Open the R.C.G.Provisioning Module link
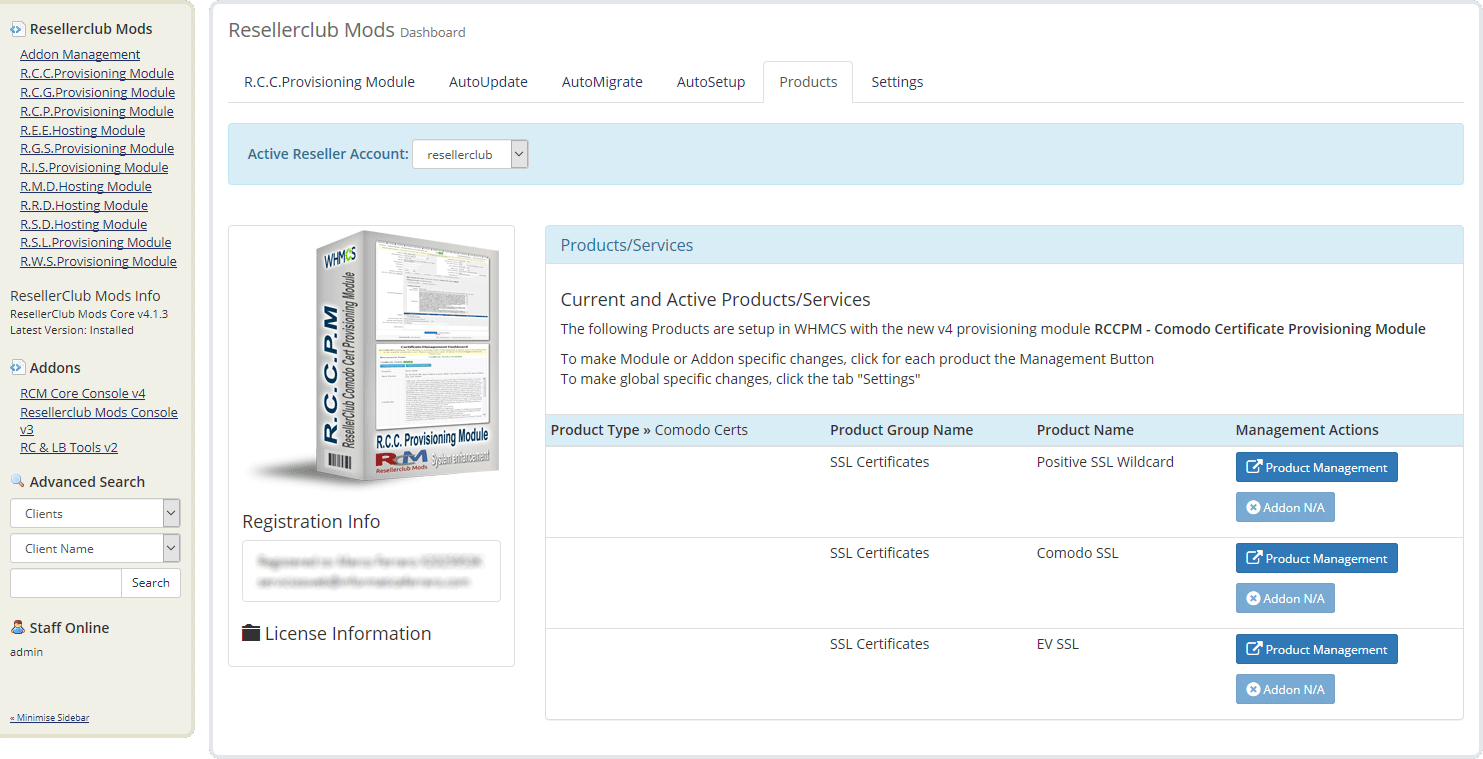The width and height of the screenshot is (1483, 759). pyautogui.click(x=97, y=92)
